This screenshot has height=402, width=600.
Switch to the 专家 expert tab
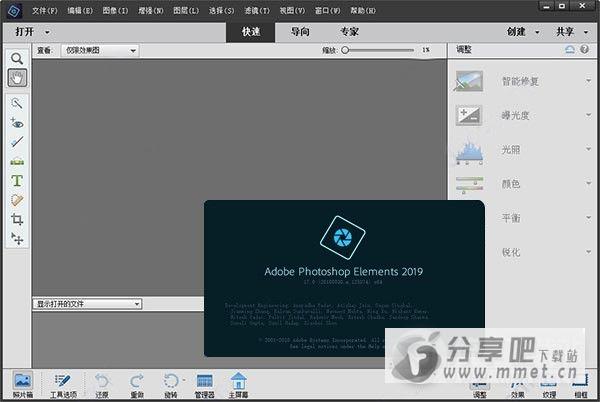pyautogui.click(x=349, y=32)
